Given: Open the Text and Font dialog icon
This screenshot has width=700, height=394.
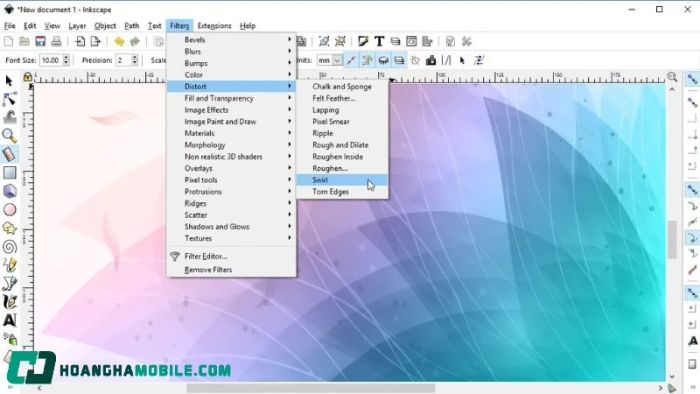Looking at the screenshot, I should [379, 41].
